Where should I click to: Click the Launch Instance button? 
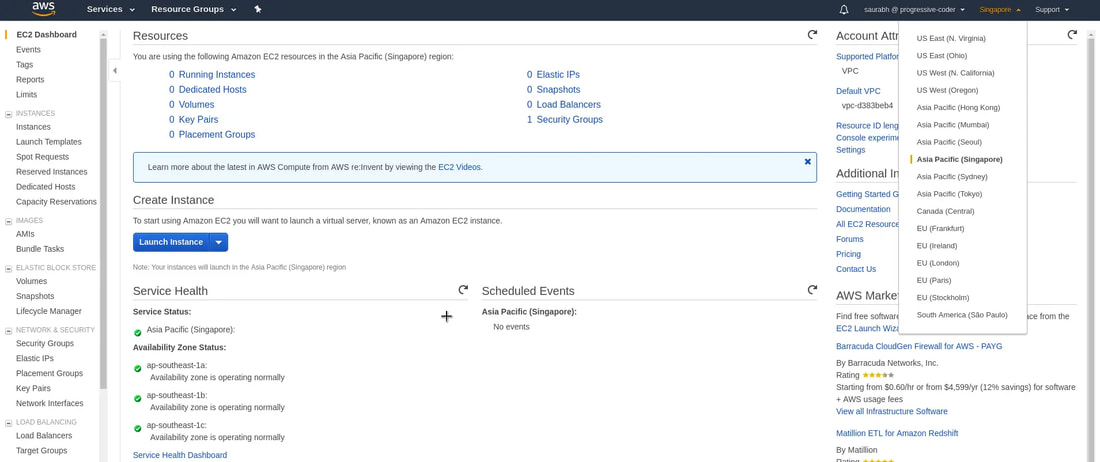(x=171, y=242)
